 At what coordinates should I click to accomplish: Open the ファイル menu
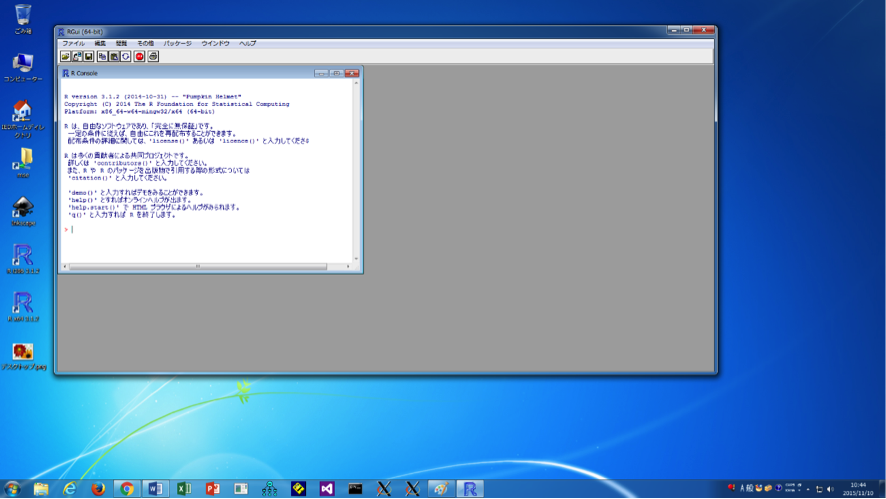73,43
